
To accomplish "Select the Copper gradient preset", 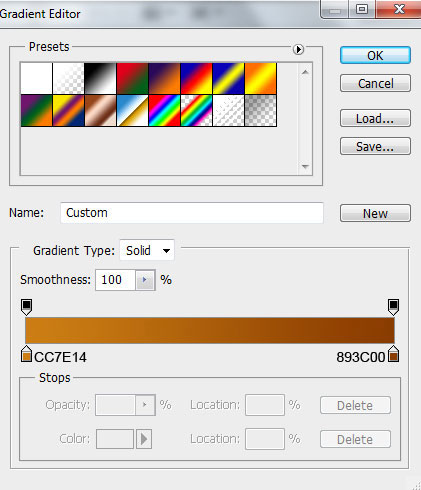I will click(x=100, y=110).
